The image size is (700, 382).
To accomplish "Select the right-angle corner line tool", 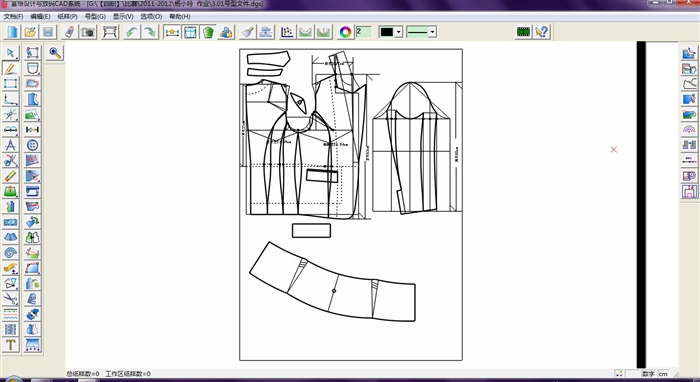I will (x=11, y=99).
